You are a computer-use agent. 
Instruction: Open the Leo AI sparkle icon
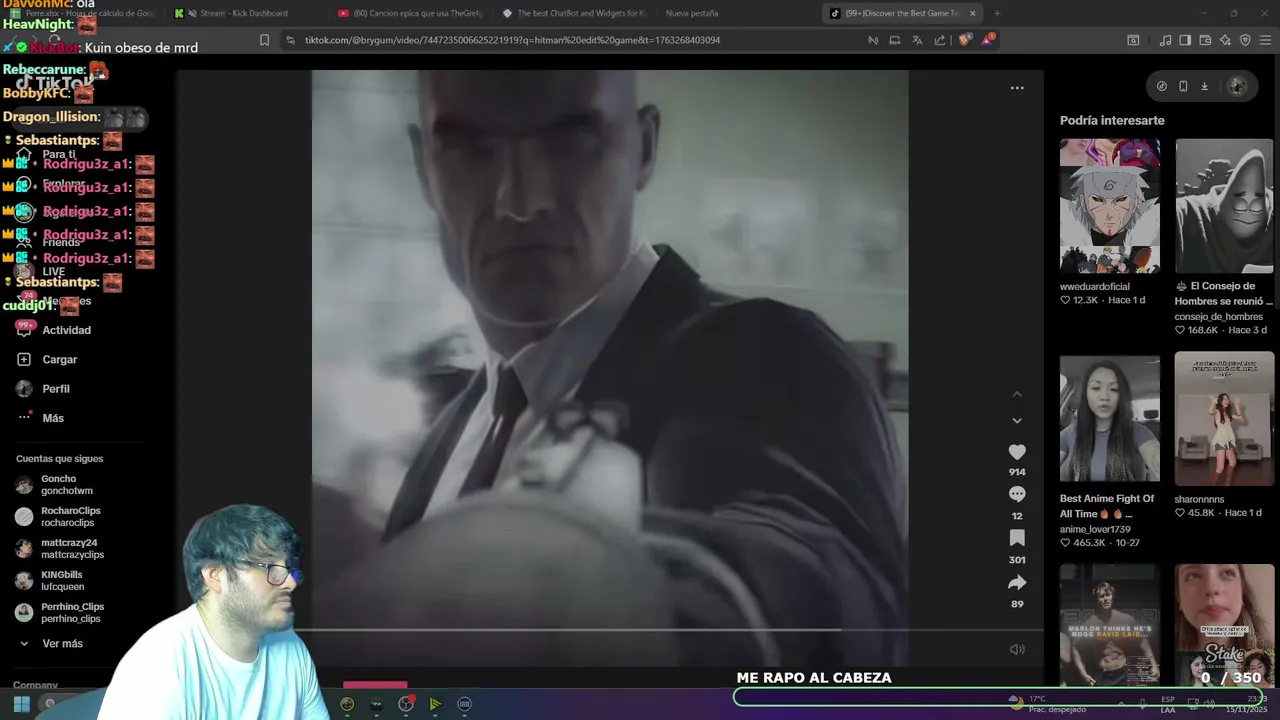tap(1225, 40)
